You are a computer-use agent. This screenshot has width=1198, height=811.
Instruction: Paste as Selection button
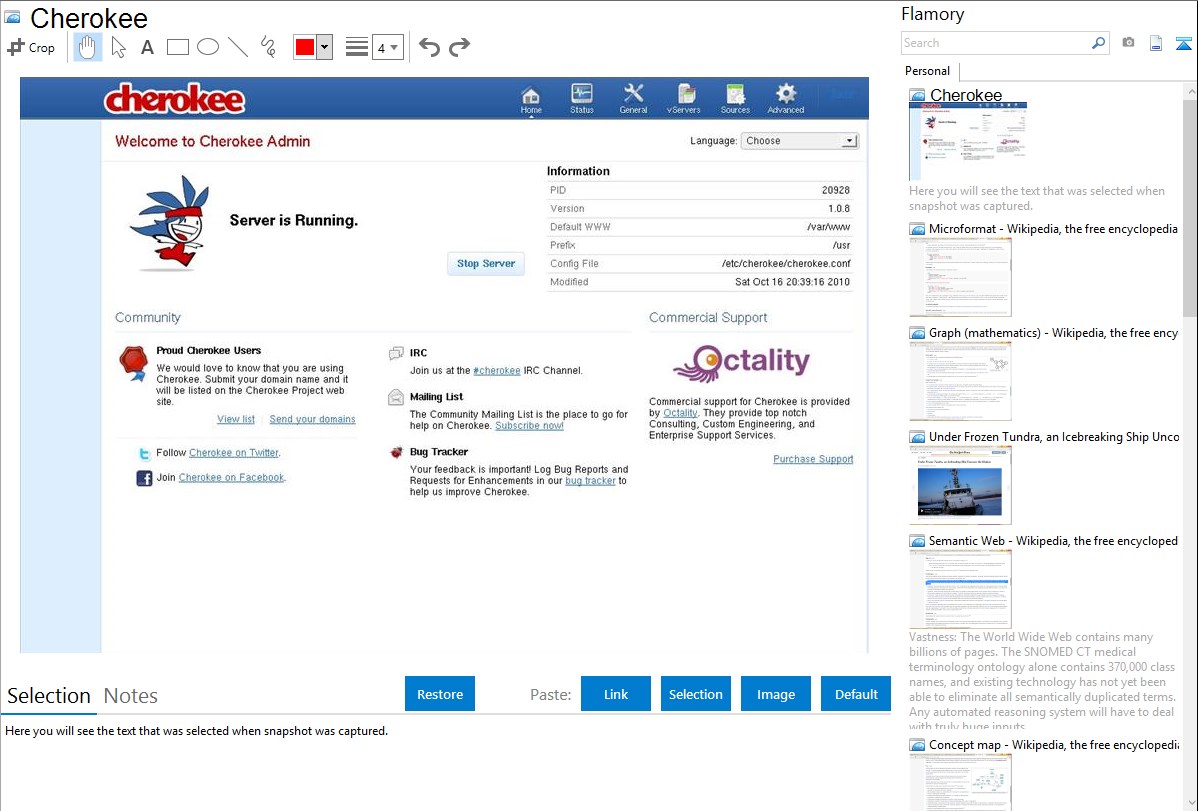[695, 694]
